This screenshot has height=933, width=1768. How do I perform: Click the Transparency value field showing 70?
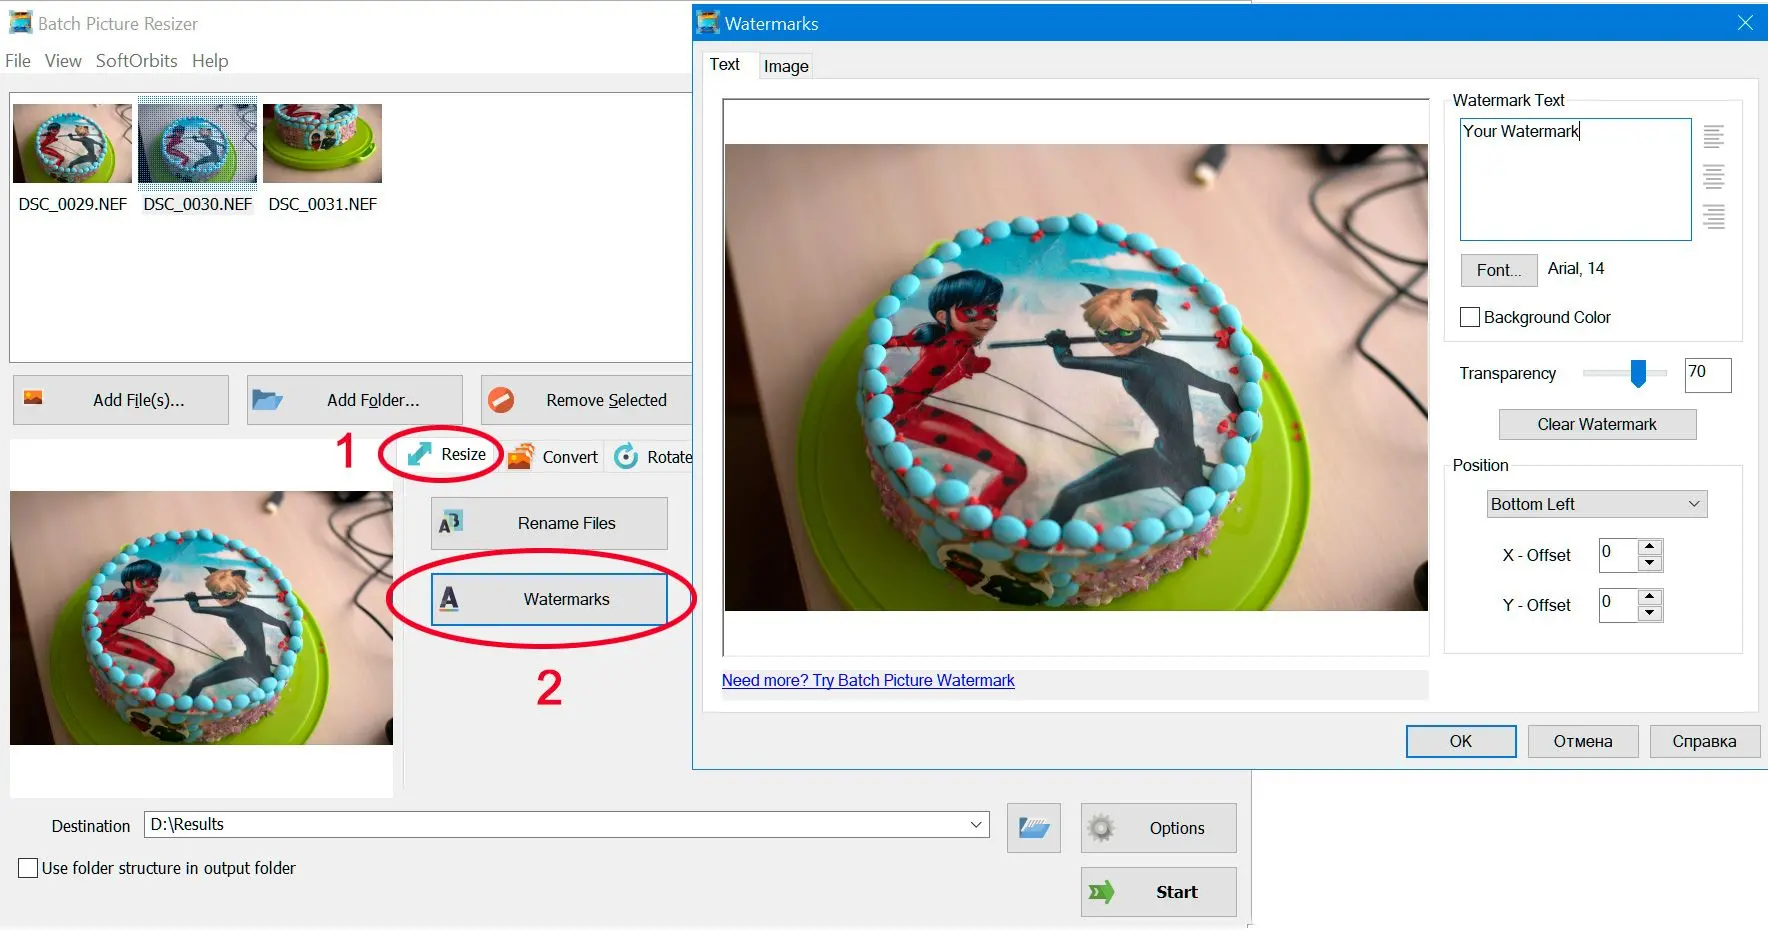pos(1708,374)
